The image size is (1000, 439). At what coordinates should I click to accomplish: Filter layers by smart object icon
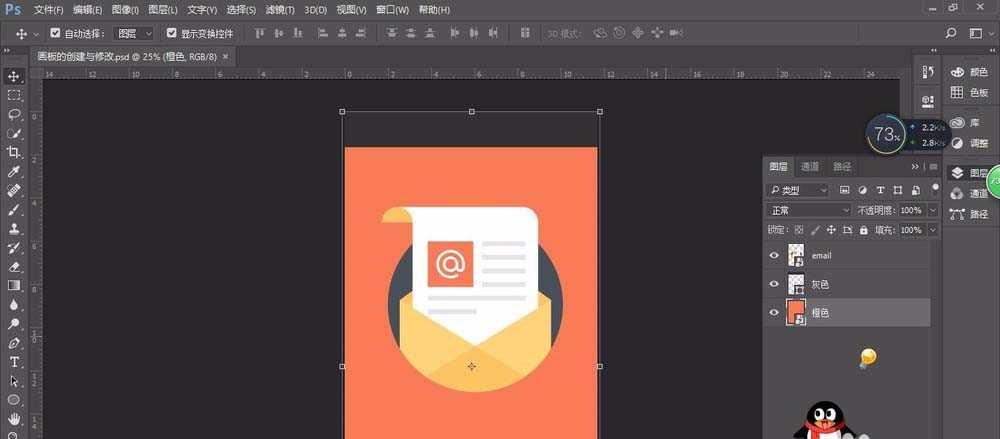tap(916, 190)
